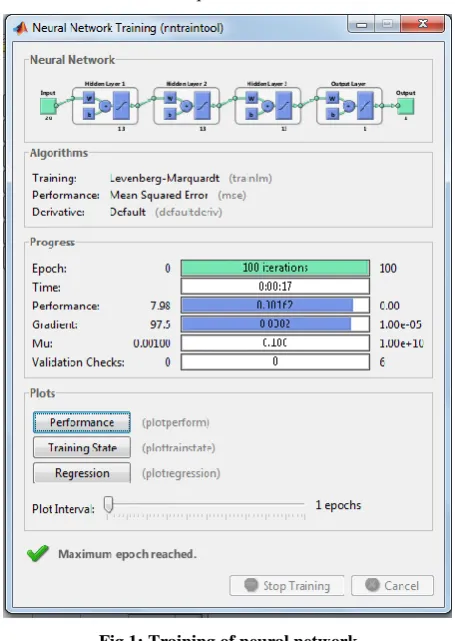Click Hidden Layer 3 transfer function block
Viewport: 455px width, 641px height.
[x=284, y=106]
